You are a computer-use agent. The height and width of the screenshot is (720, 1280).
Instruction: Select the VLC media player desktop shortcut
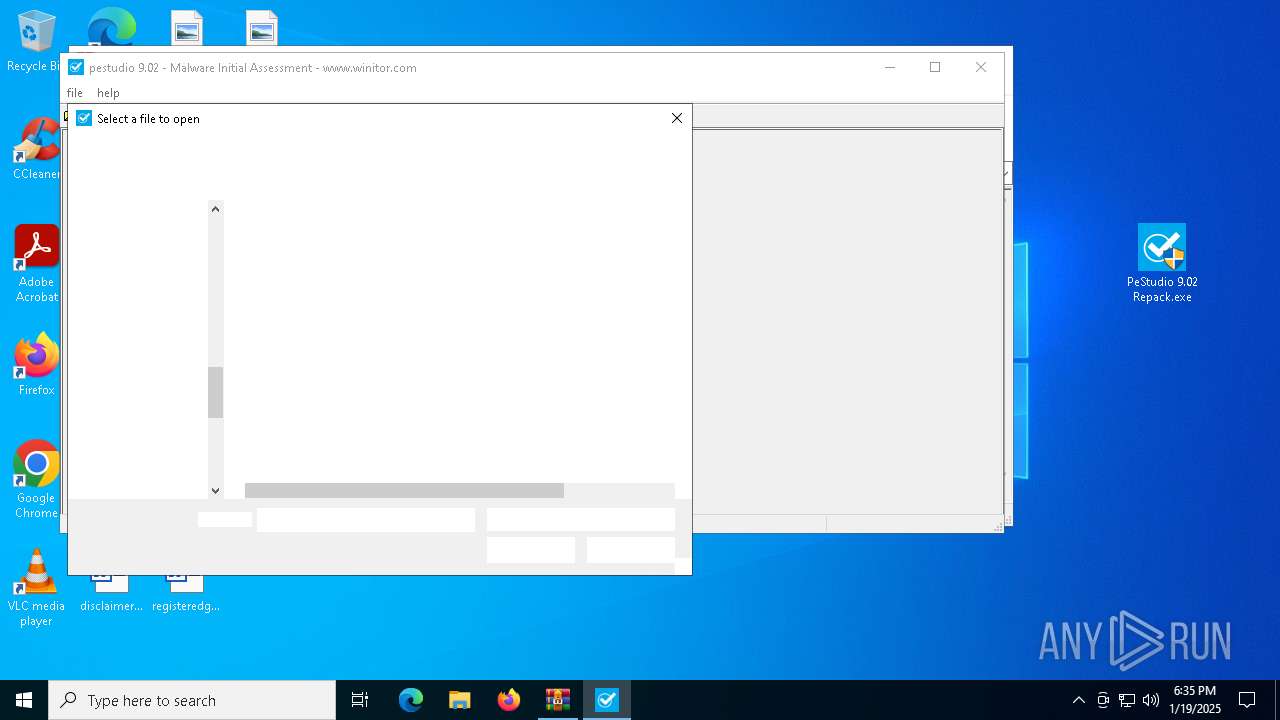point(36,588)
